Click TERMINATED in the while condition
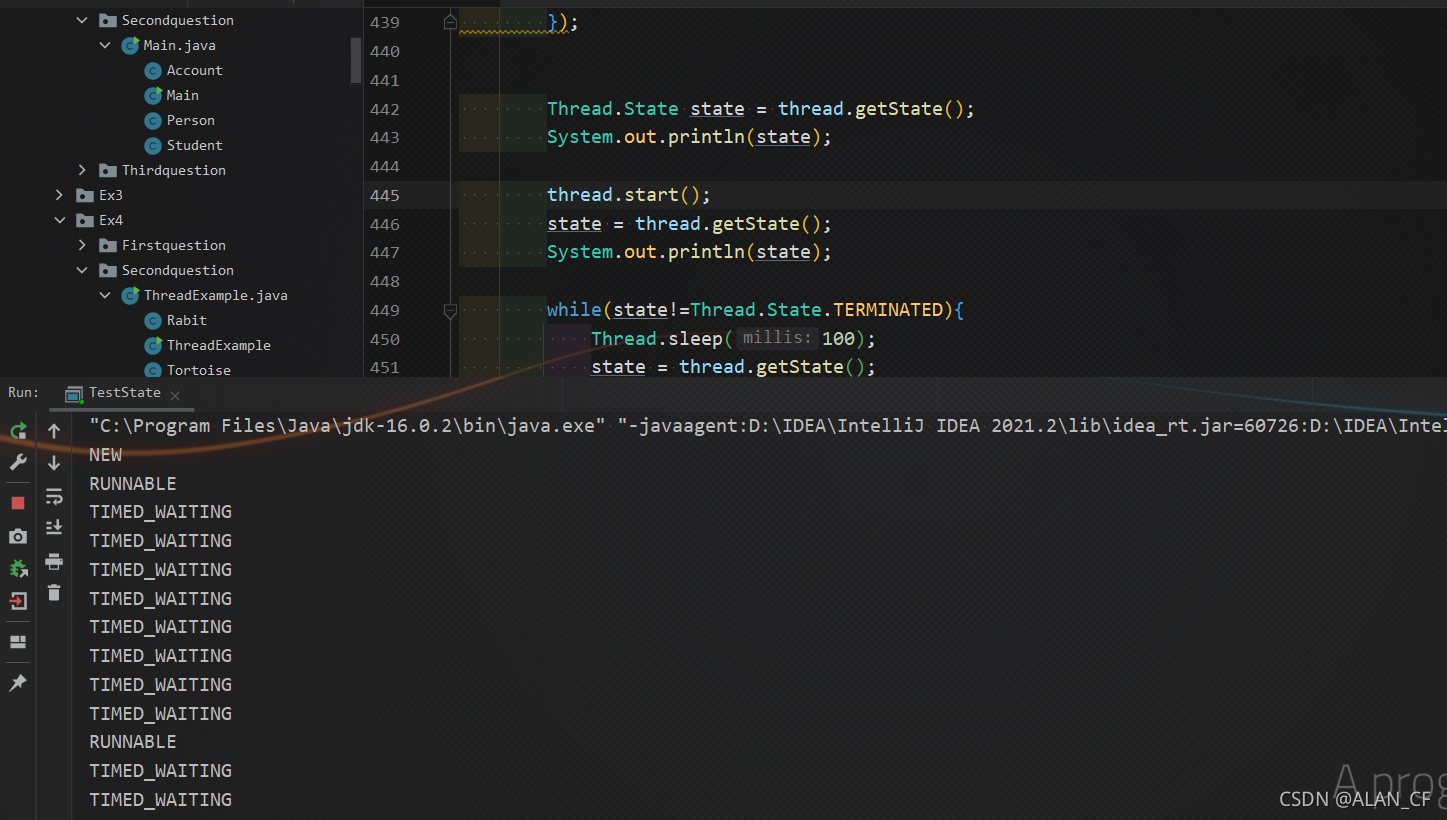This screenshot has width=1447, height=820. pos(888,310)
